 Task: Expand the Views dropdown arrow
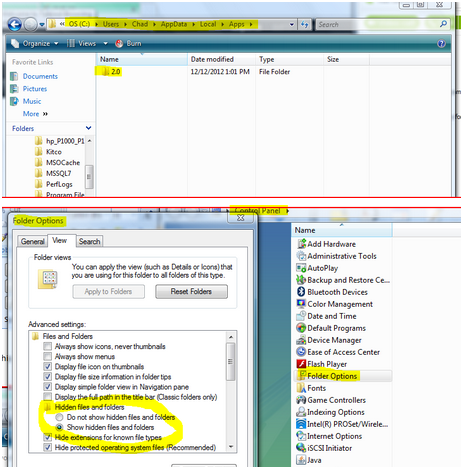coord(106,44)
